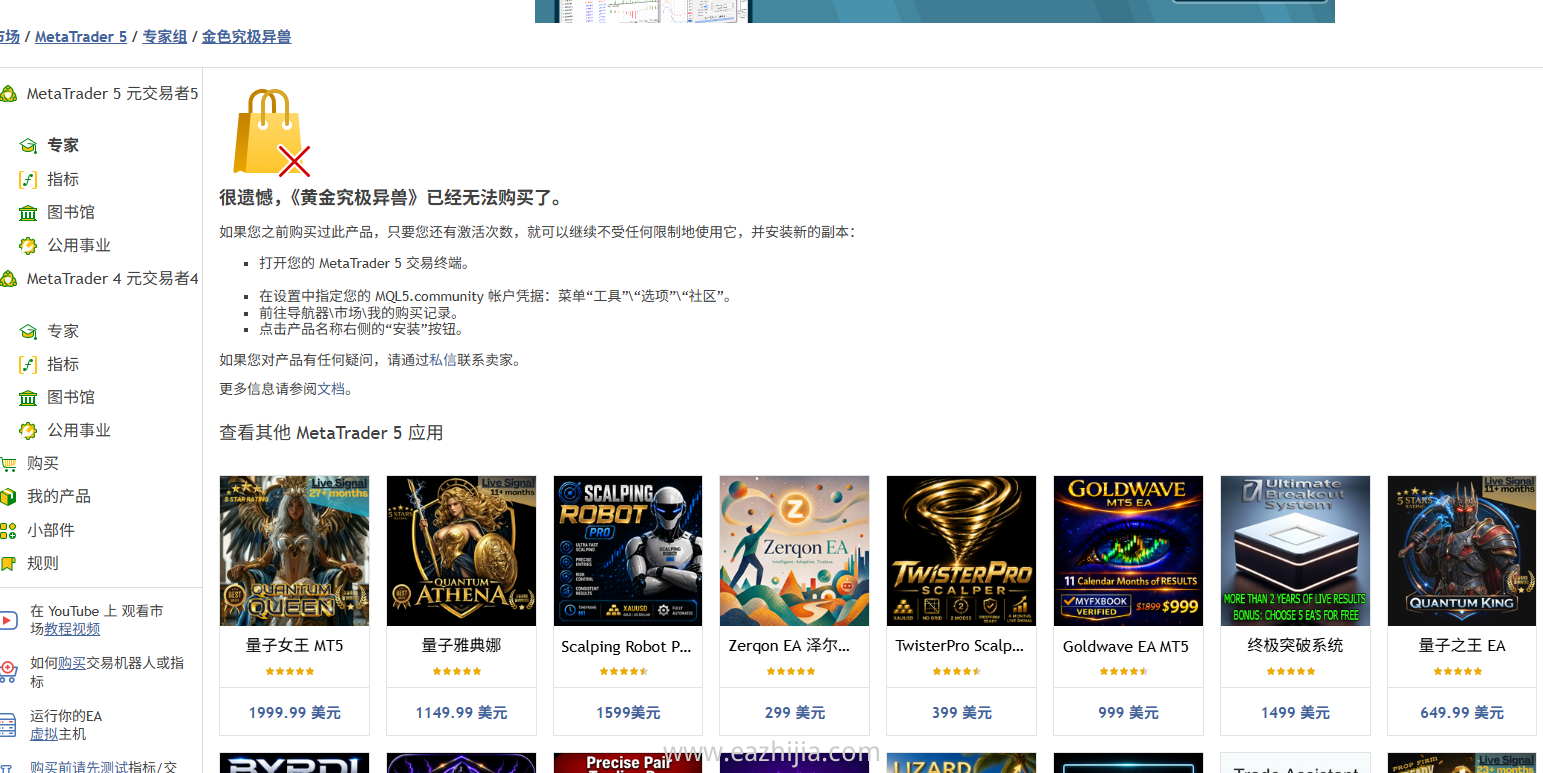Go to 购买 in sidebar menu

pos(43,464)
